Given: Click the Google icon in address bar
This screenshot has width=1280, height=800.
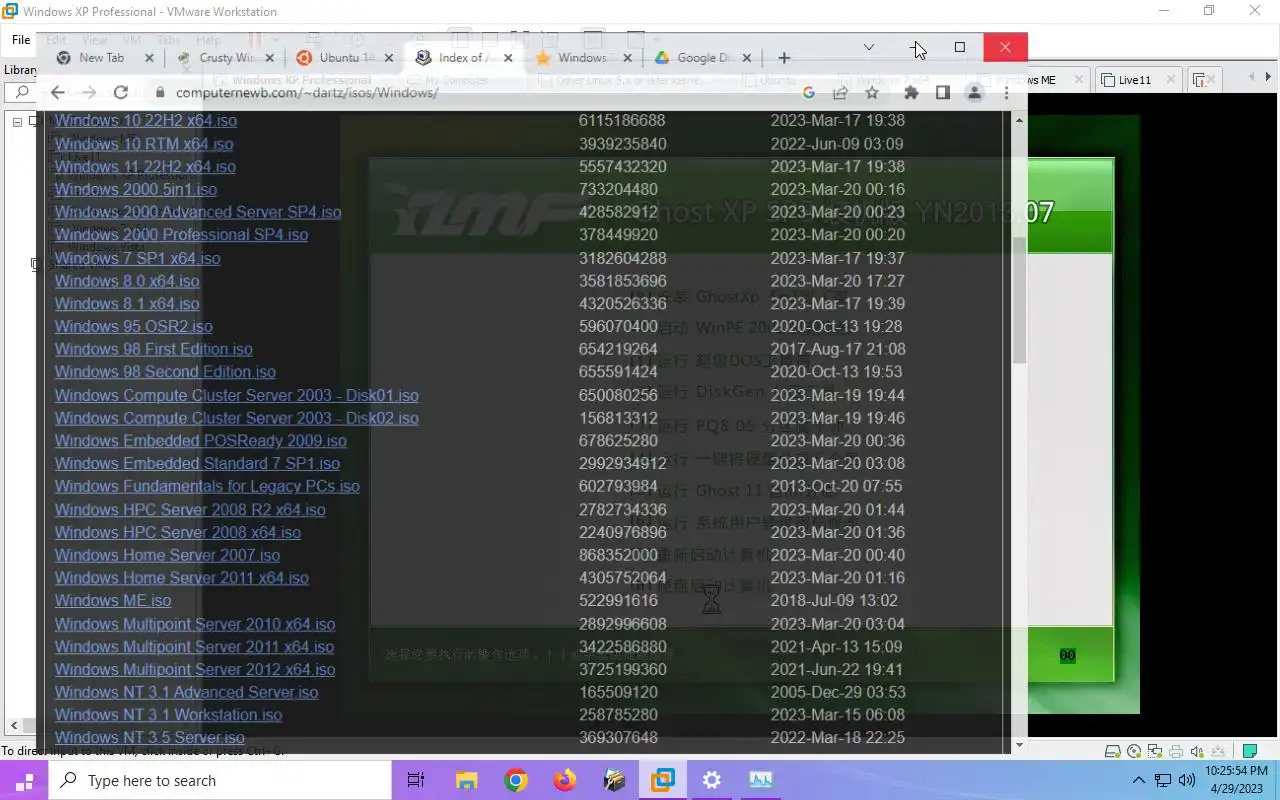Looking at the screenshot, I should pyautogui.click(x=809, y=93).
